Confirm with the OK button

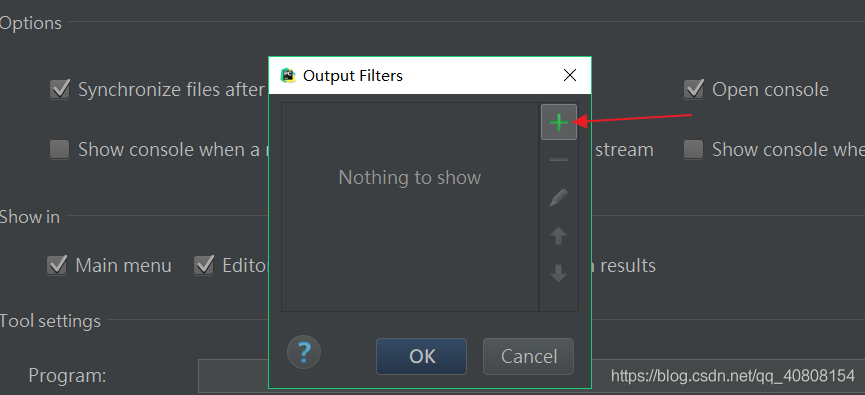click(421, 356)
